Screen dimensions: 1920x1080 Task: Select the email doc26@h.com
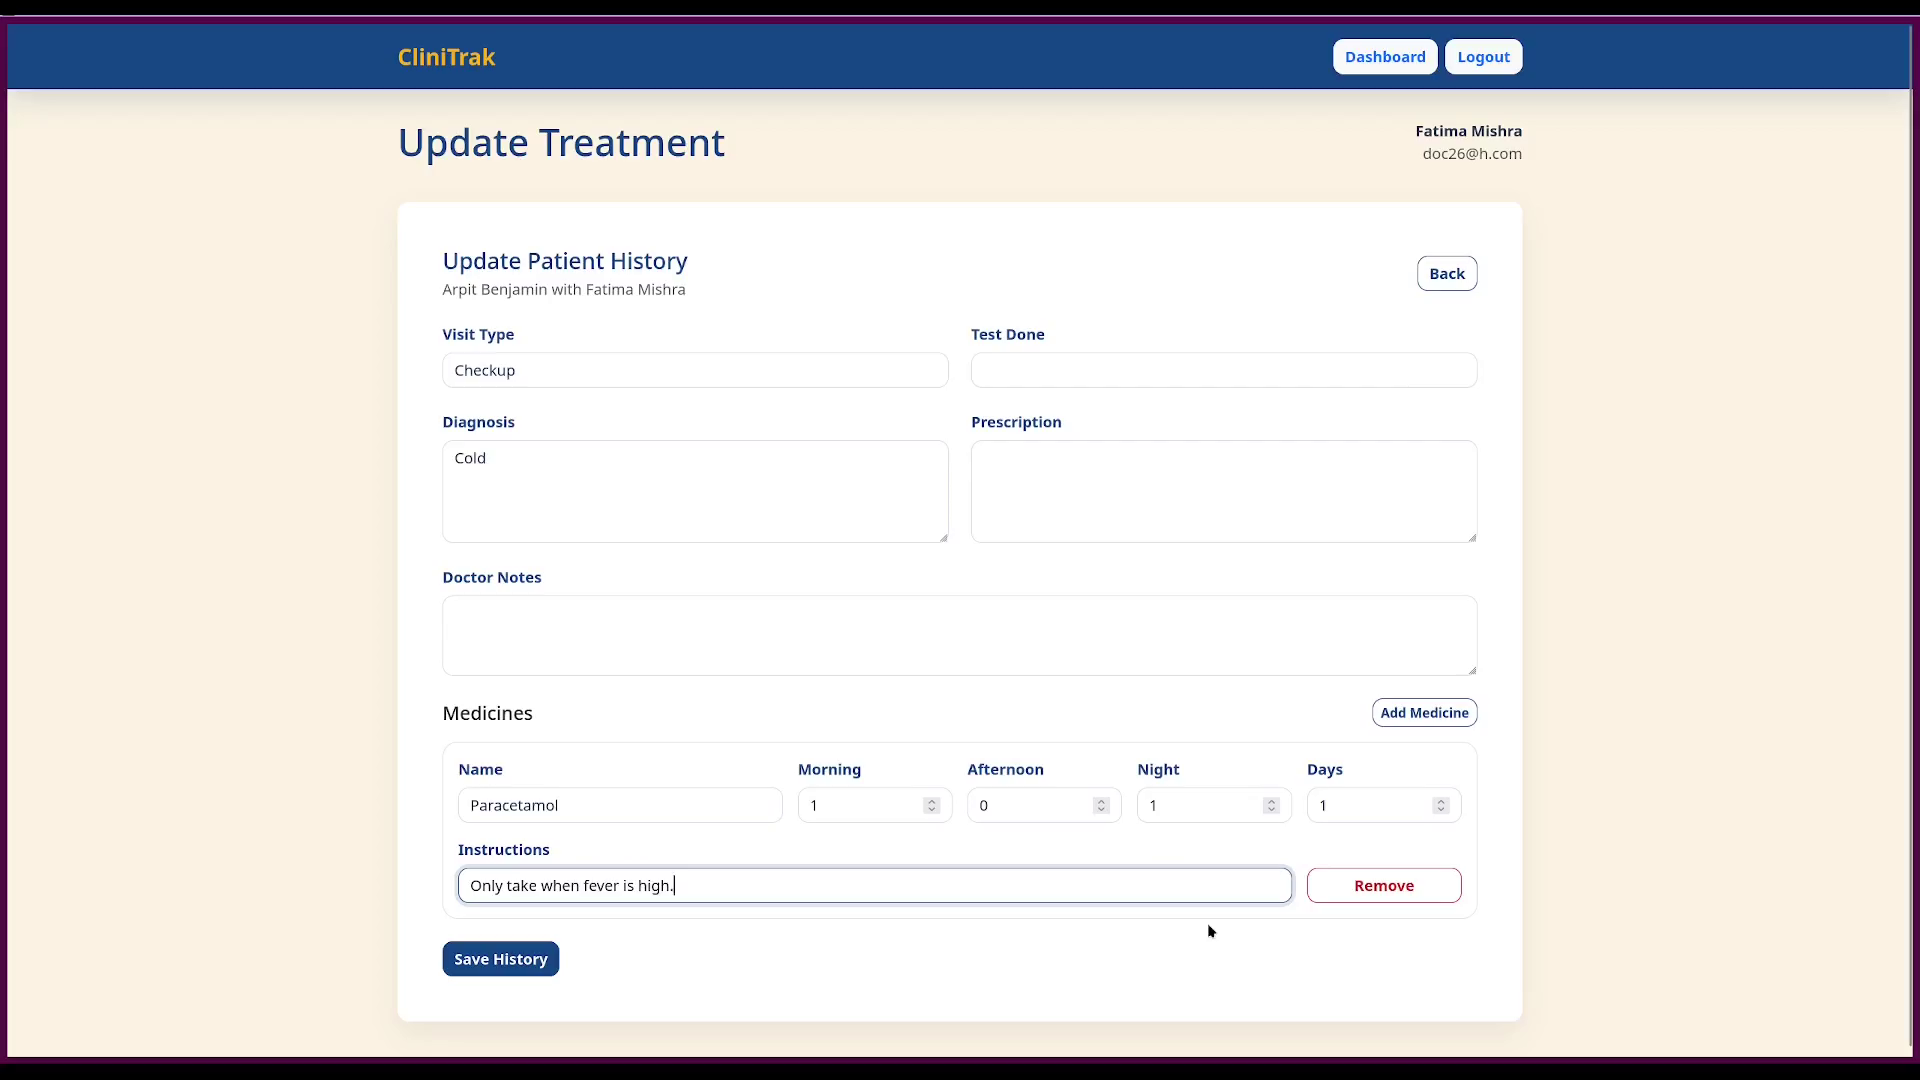1472,153
